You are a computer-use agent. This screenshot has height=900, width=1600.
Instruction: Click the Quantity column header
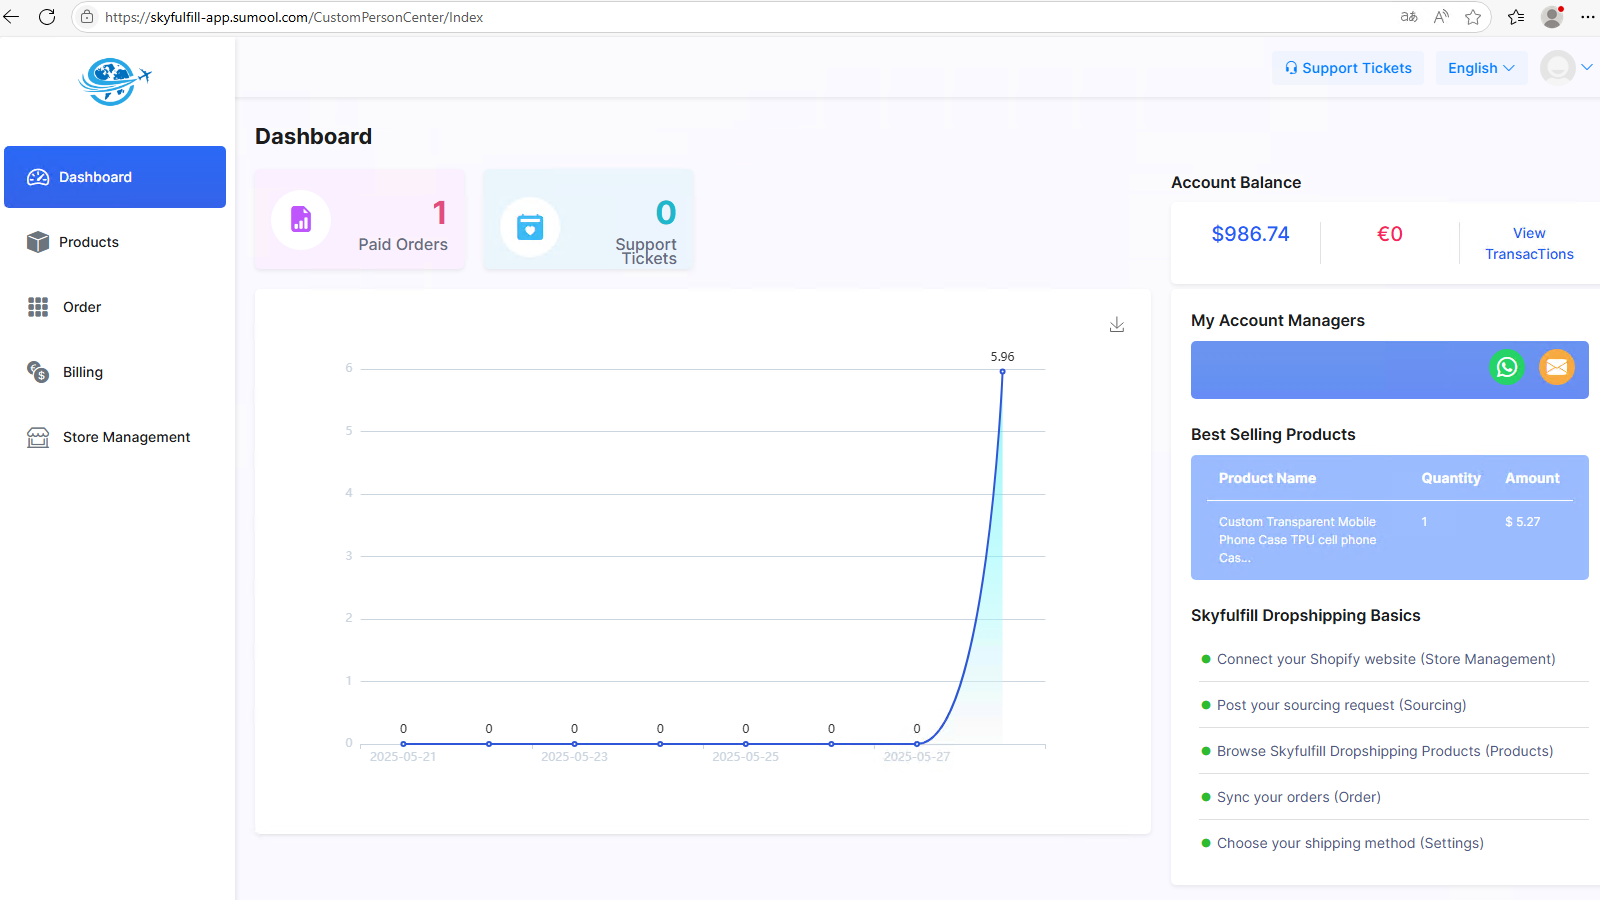[x=1451, y=478]
